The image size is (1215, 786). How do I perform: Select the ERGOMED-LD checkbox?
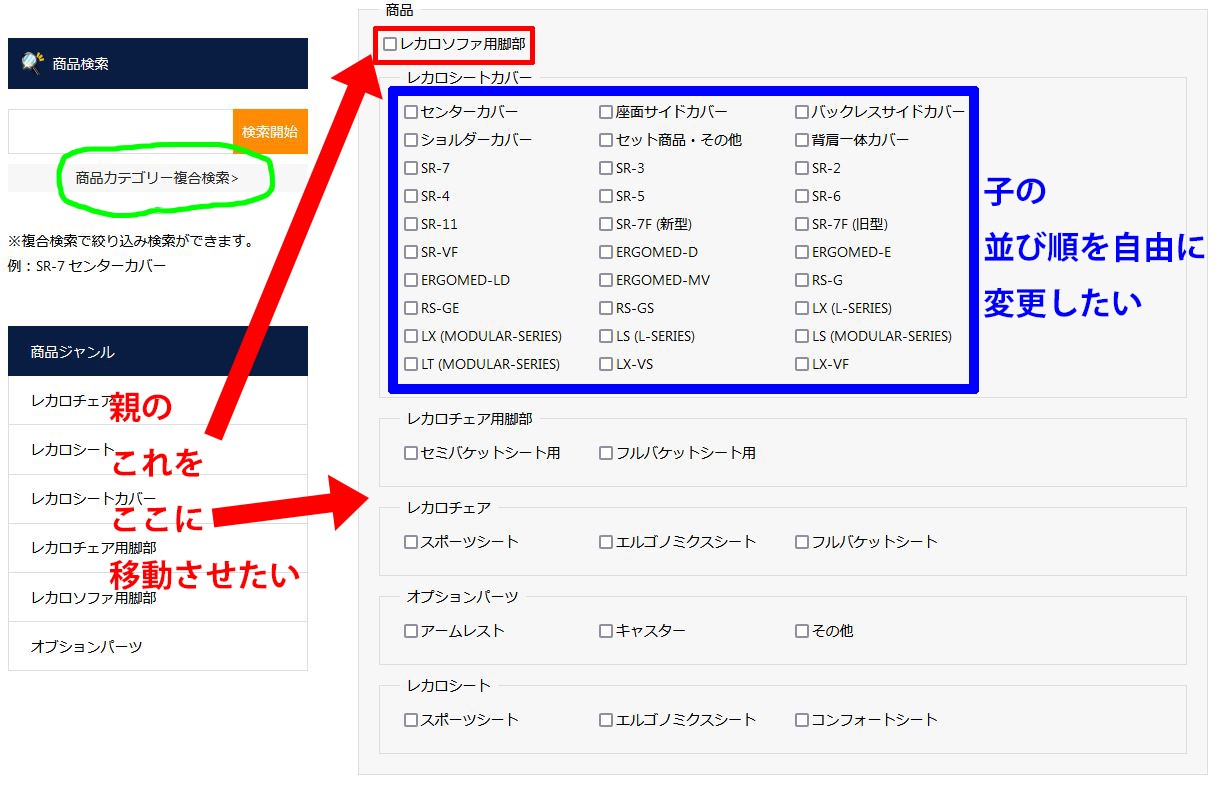(x=411, y=280)
